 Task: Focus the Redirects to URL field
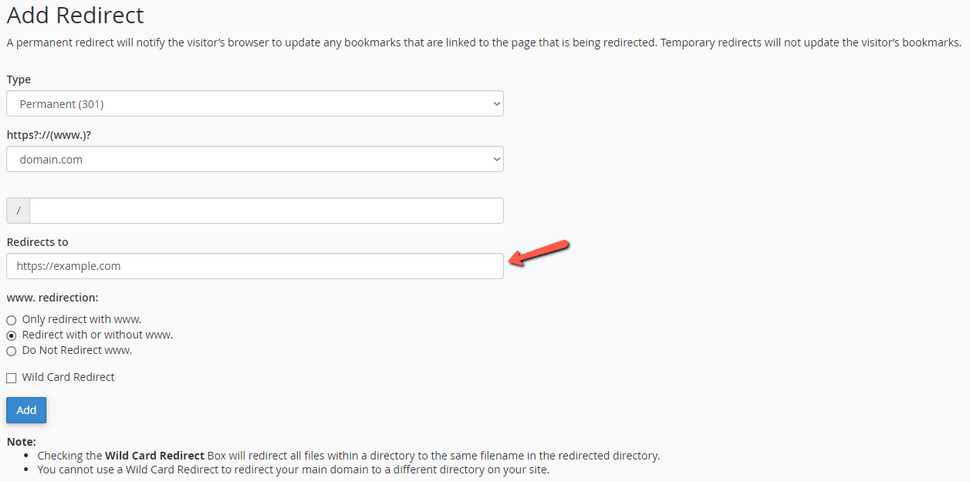click(x=255, y=266)
